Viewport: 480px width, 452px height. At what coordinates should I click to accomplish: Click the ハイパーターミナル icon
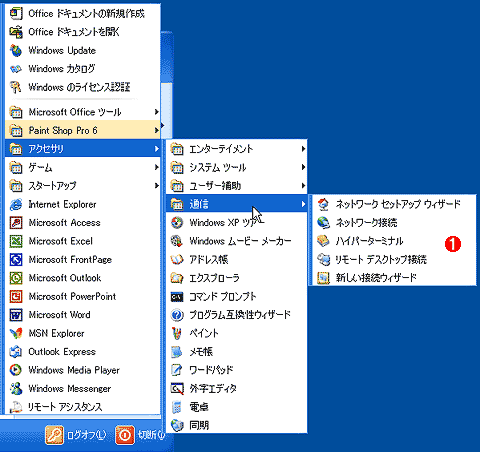click(323, 241)
